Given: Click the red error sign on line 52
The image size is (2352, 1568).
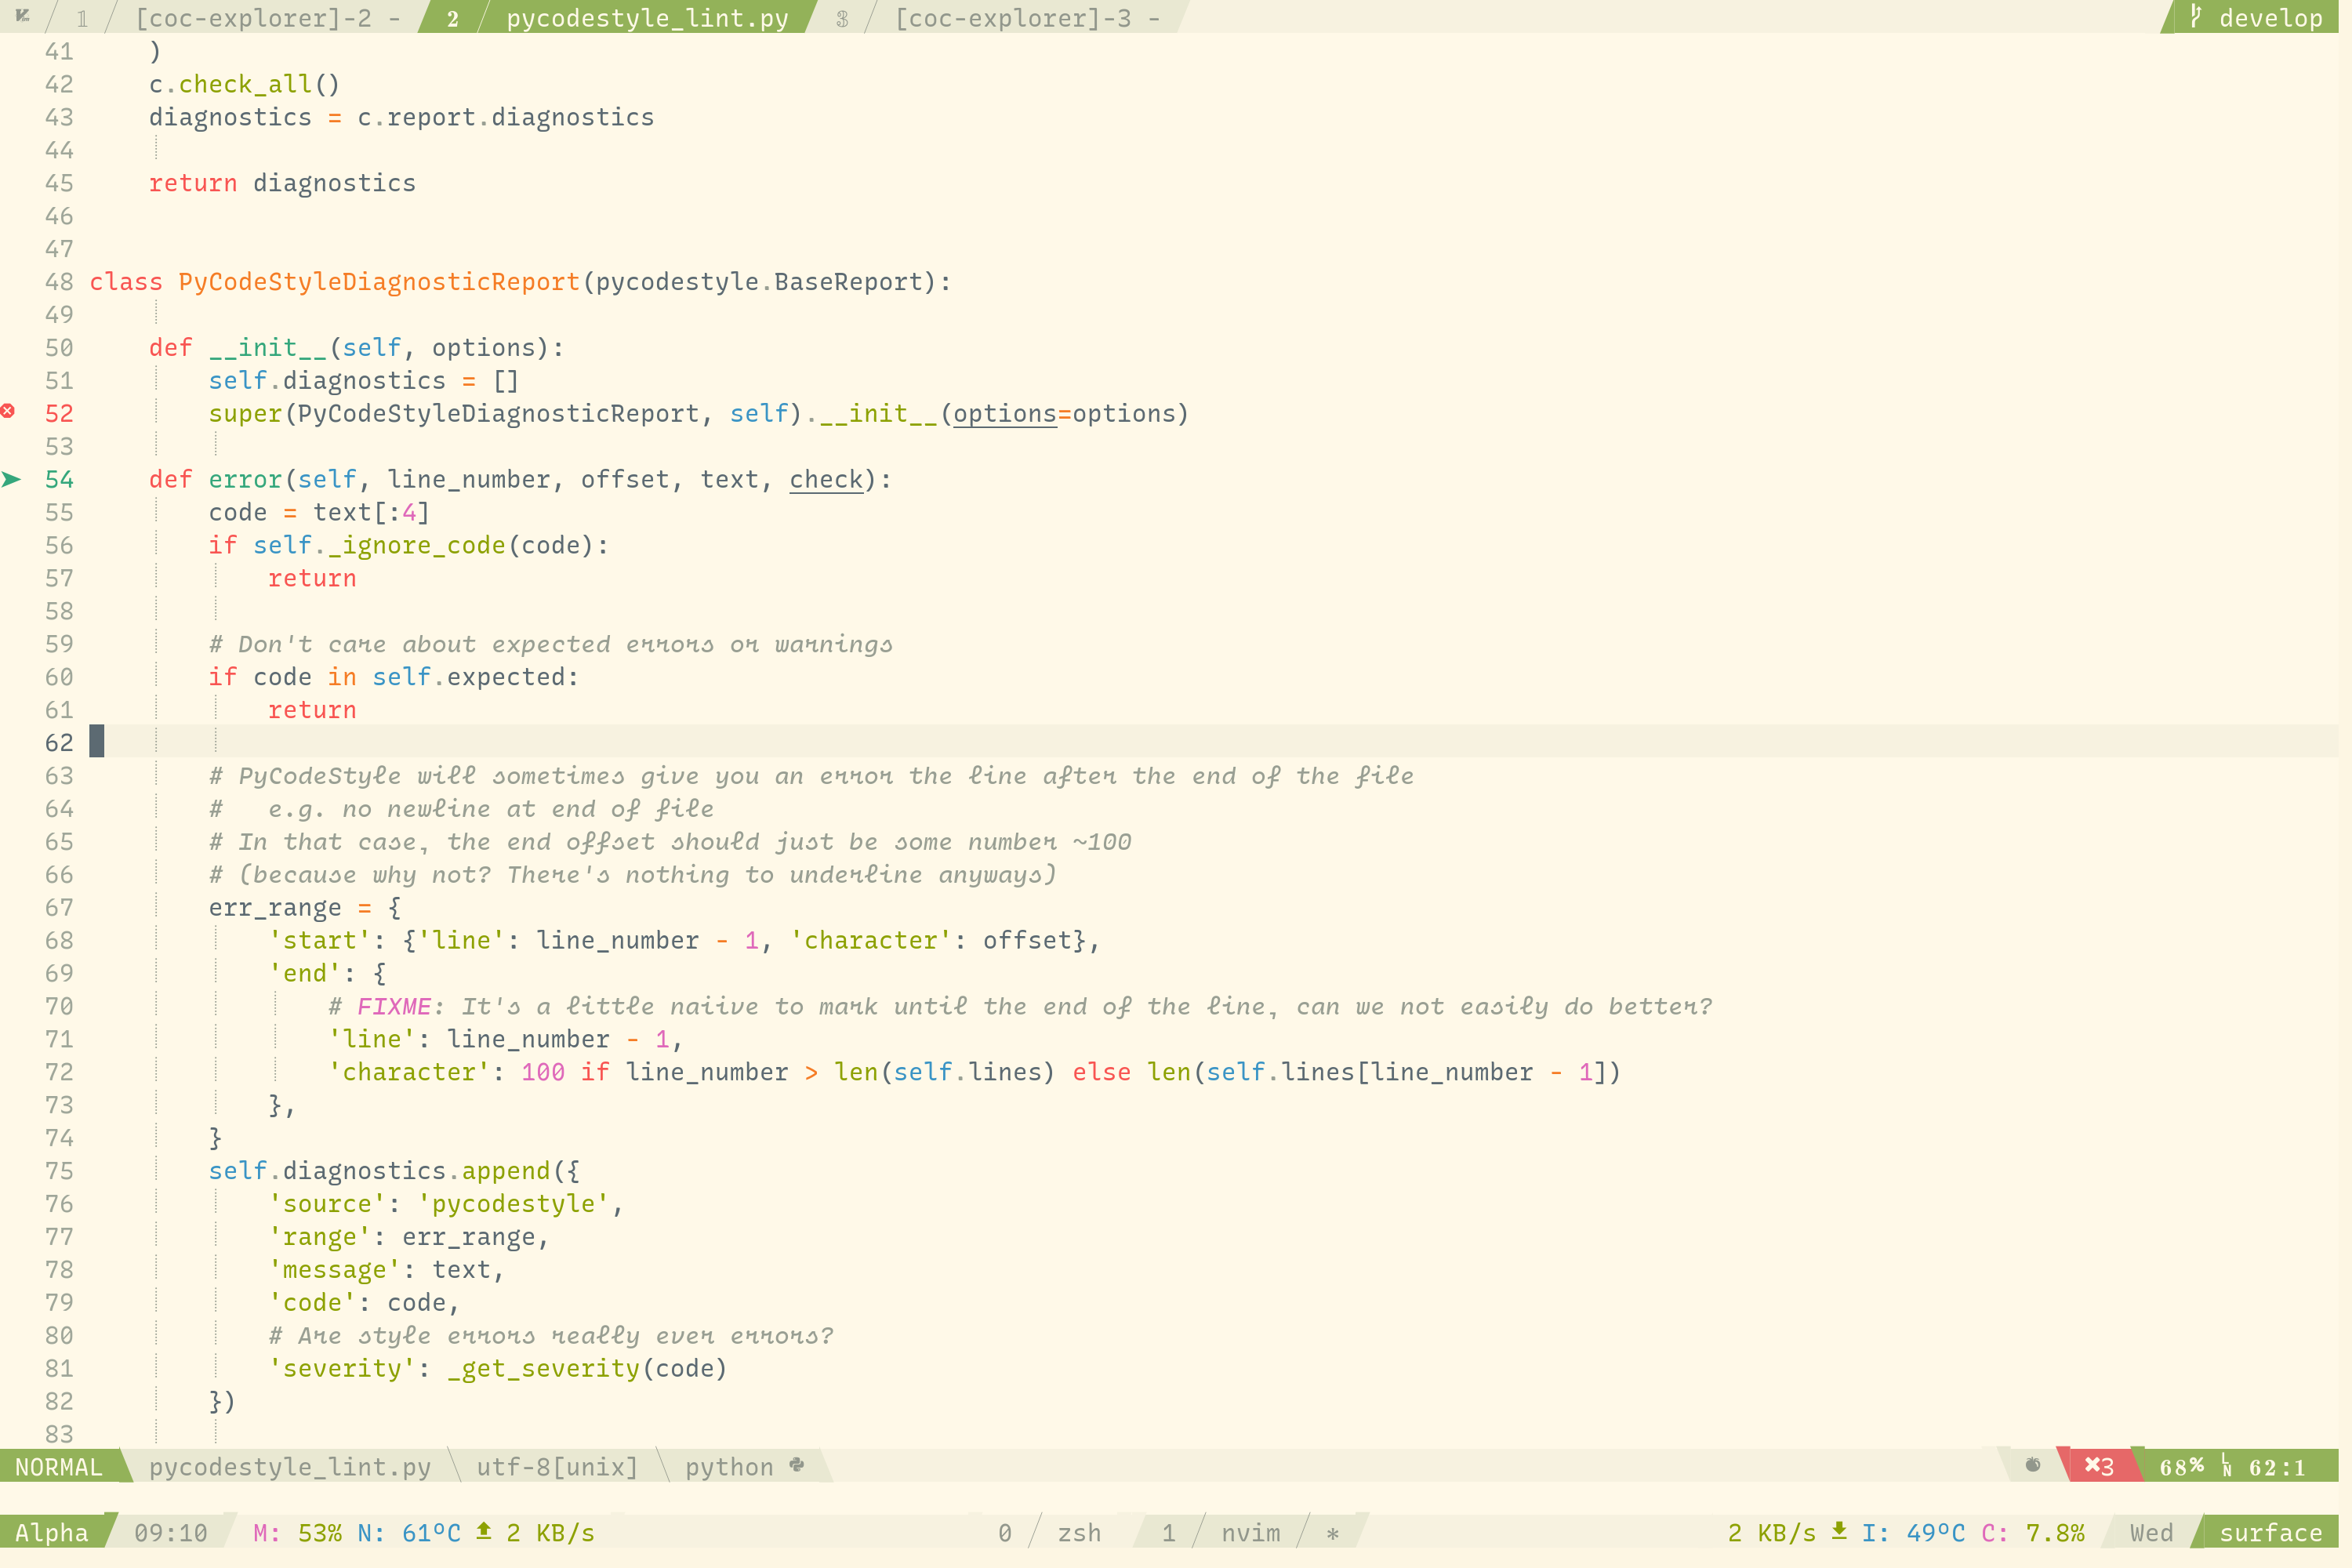Looking at the screenshot, I should click(x=8, y=411).
